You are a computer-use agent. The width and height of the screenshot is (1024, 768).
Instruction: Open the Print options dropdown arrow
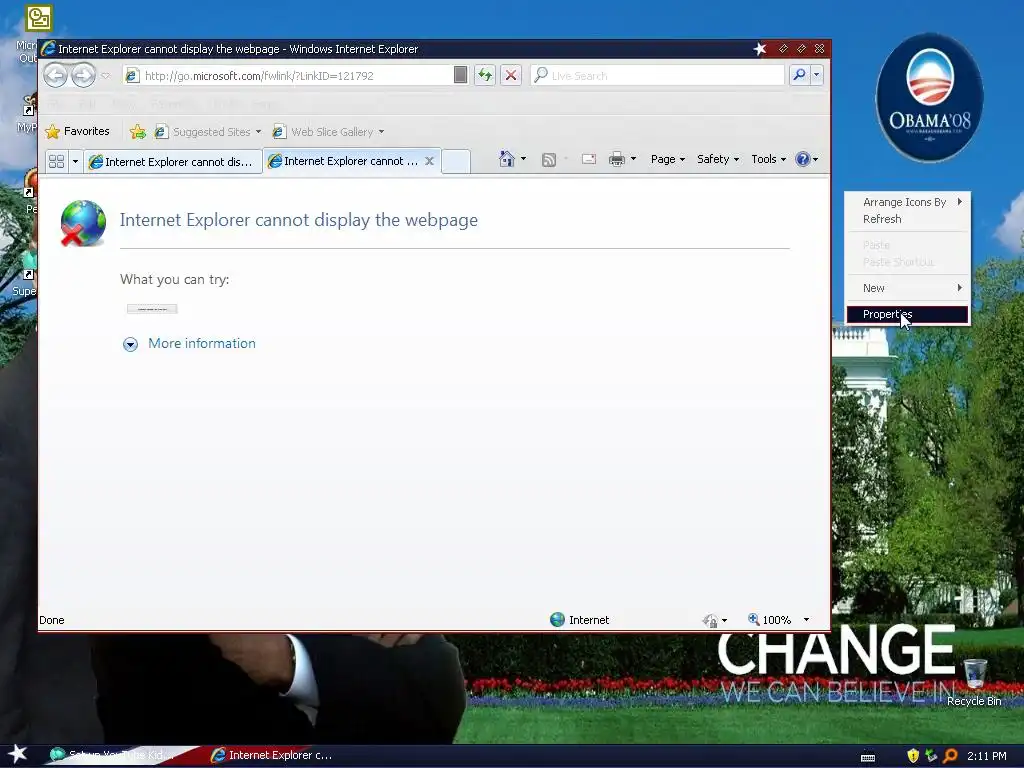click(633, 159)
